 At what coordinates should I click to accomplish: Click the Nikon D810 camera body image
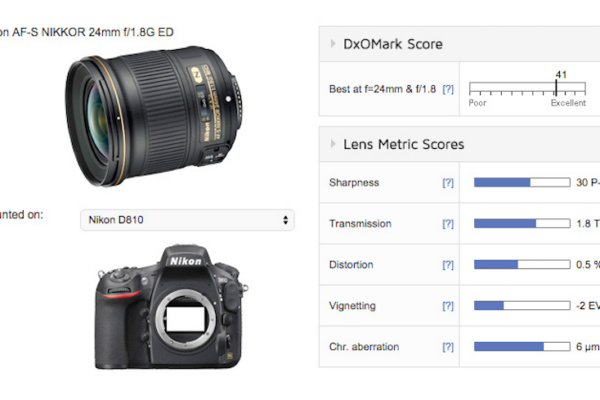(171, 307)
